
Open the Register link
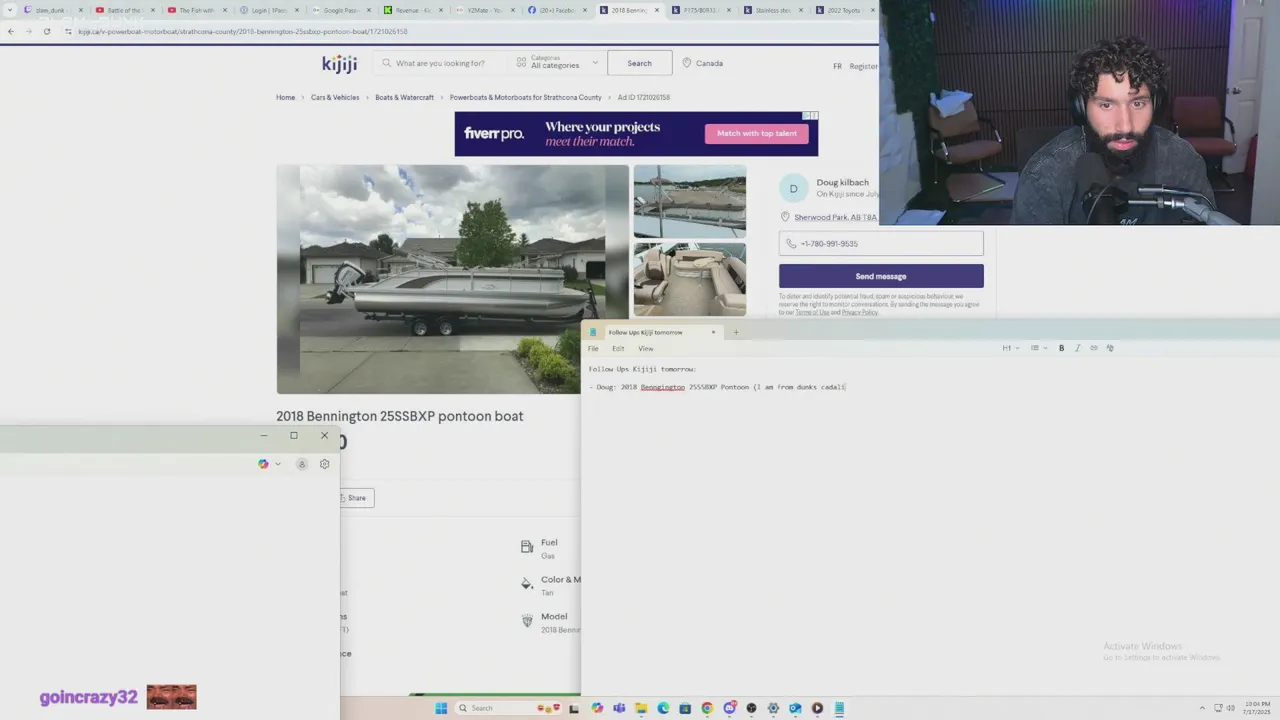coord(863,66)
